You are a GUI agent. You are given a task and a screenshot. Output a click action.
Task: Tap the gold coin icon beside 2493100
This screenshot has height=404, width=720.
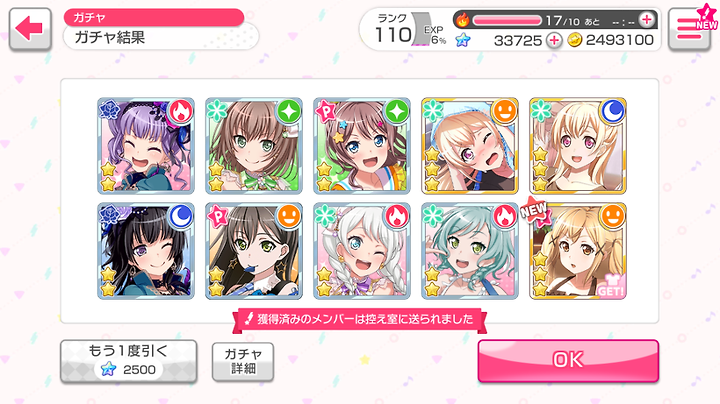[574, 40]
